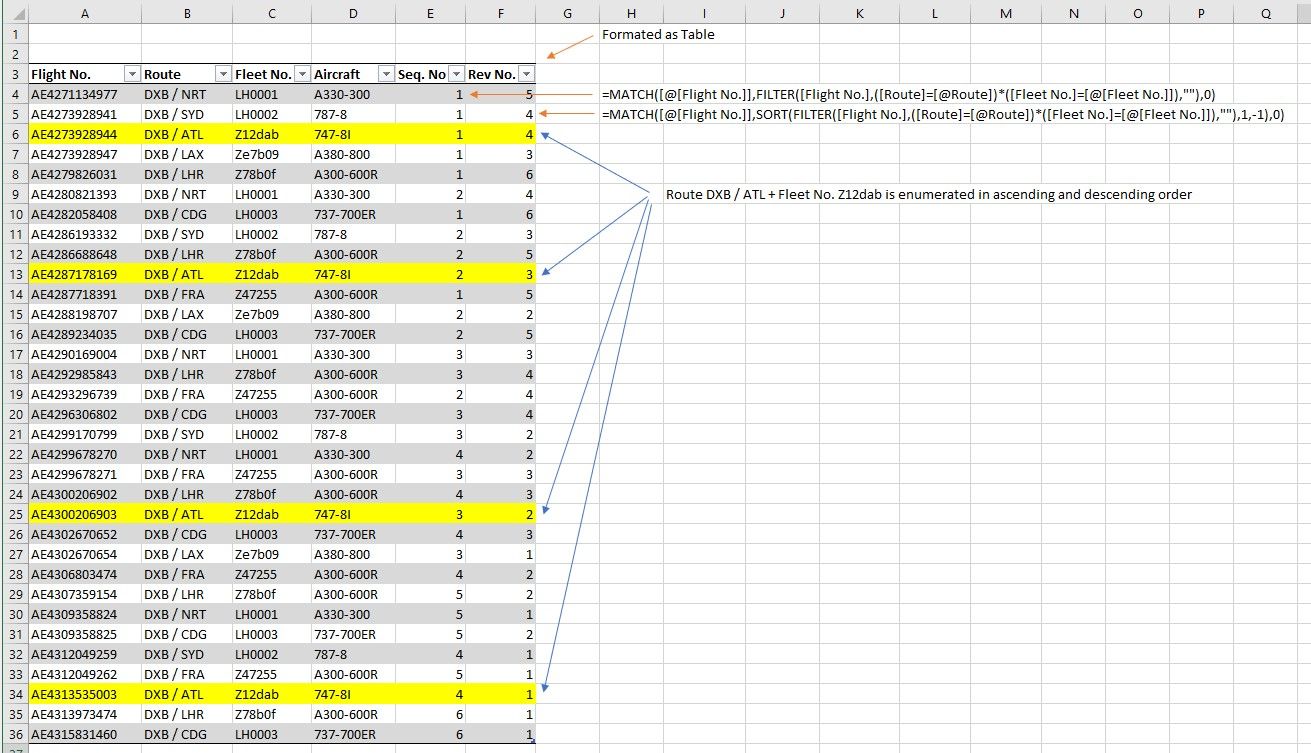Select row header 13
This screenshot has width=1311, height=753.
(x=14, y=274)
